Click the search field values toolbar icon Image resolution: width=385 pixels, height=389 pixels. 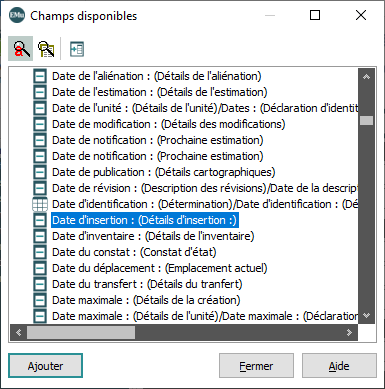46,49
